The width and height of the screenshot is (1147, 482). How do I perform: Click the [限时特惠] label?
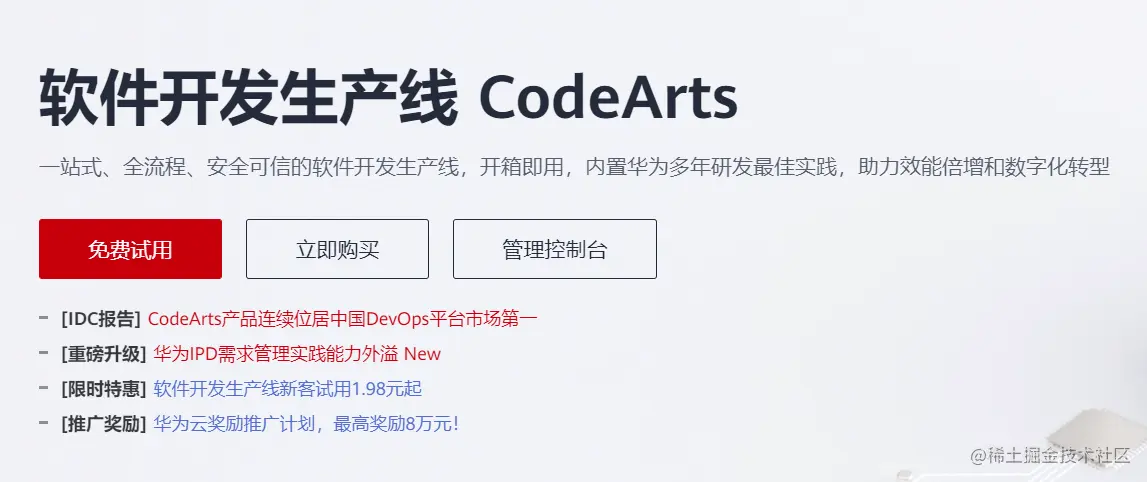[x=104, y=388]
